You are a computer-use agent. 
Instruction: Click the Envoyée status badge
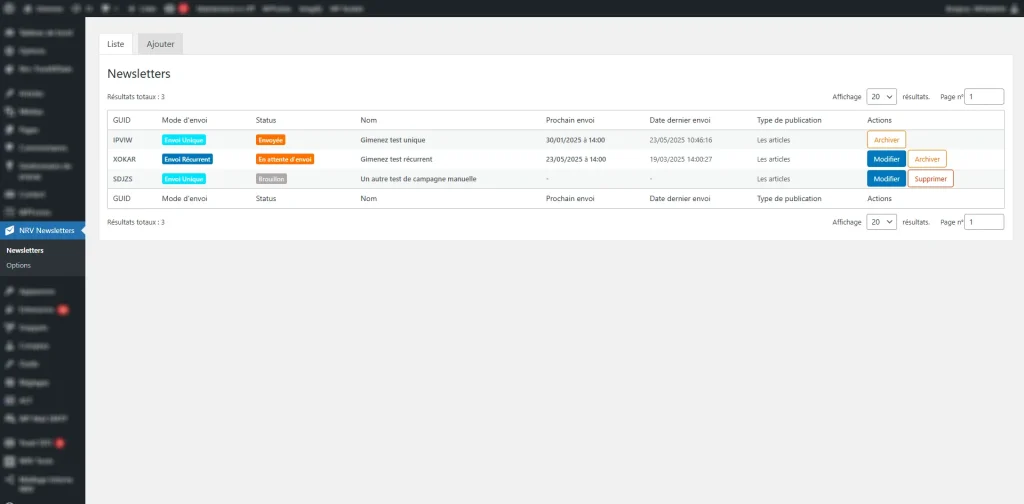point(270,140)
